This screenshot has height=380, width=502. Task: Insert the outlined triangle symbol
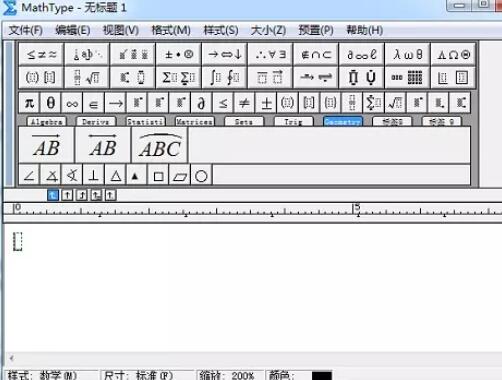click(x=115, y=175)
